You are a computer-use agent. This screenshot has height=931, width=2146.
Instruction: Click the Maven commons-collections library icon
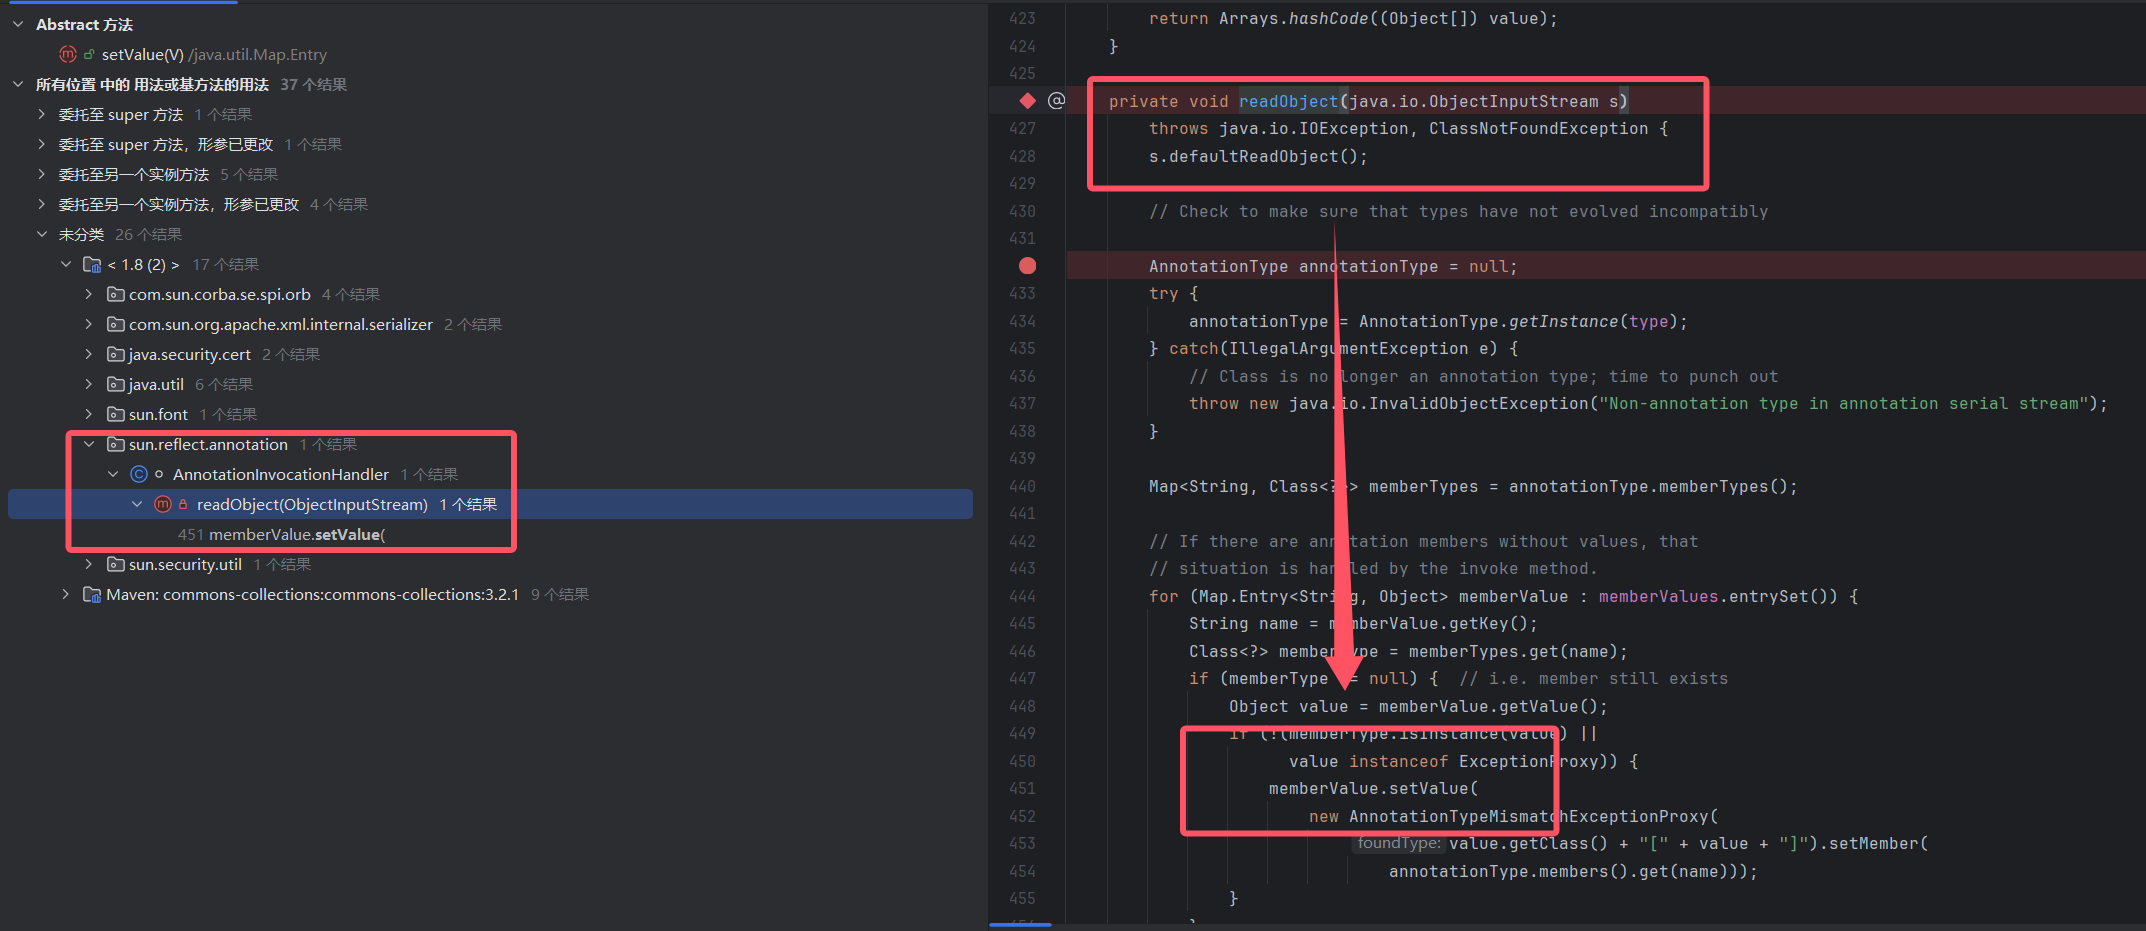92,594
